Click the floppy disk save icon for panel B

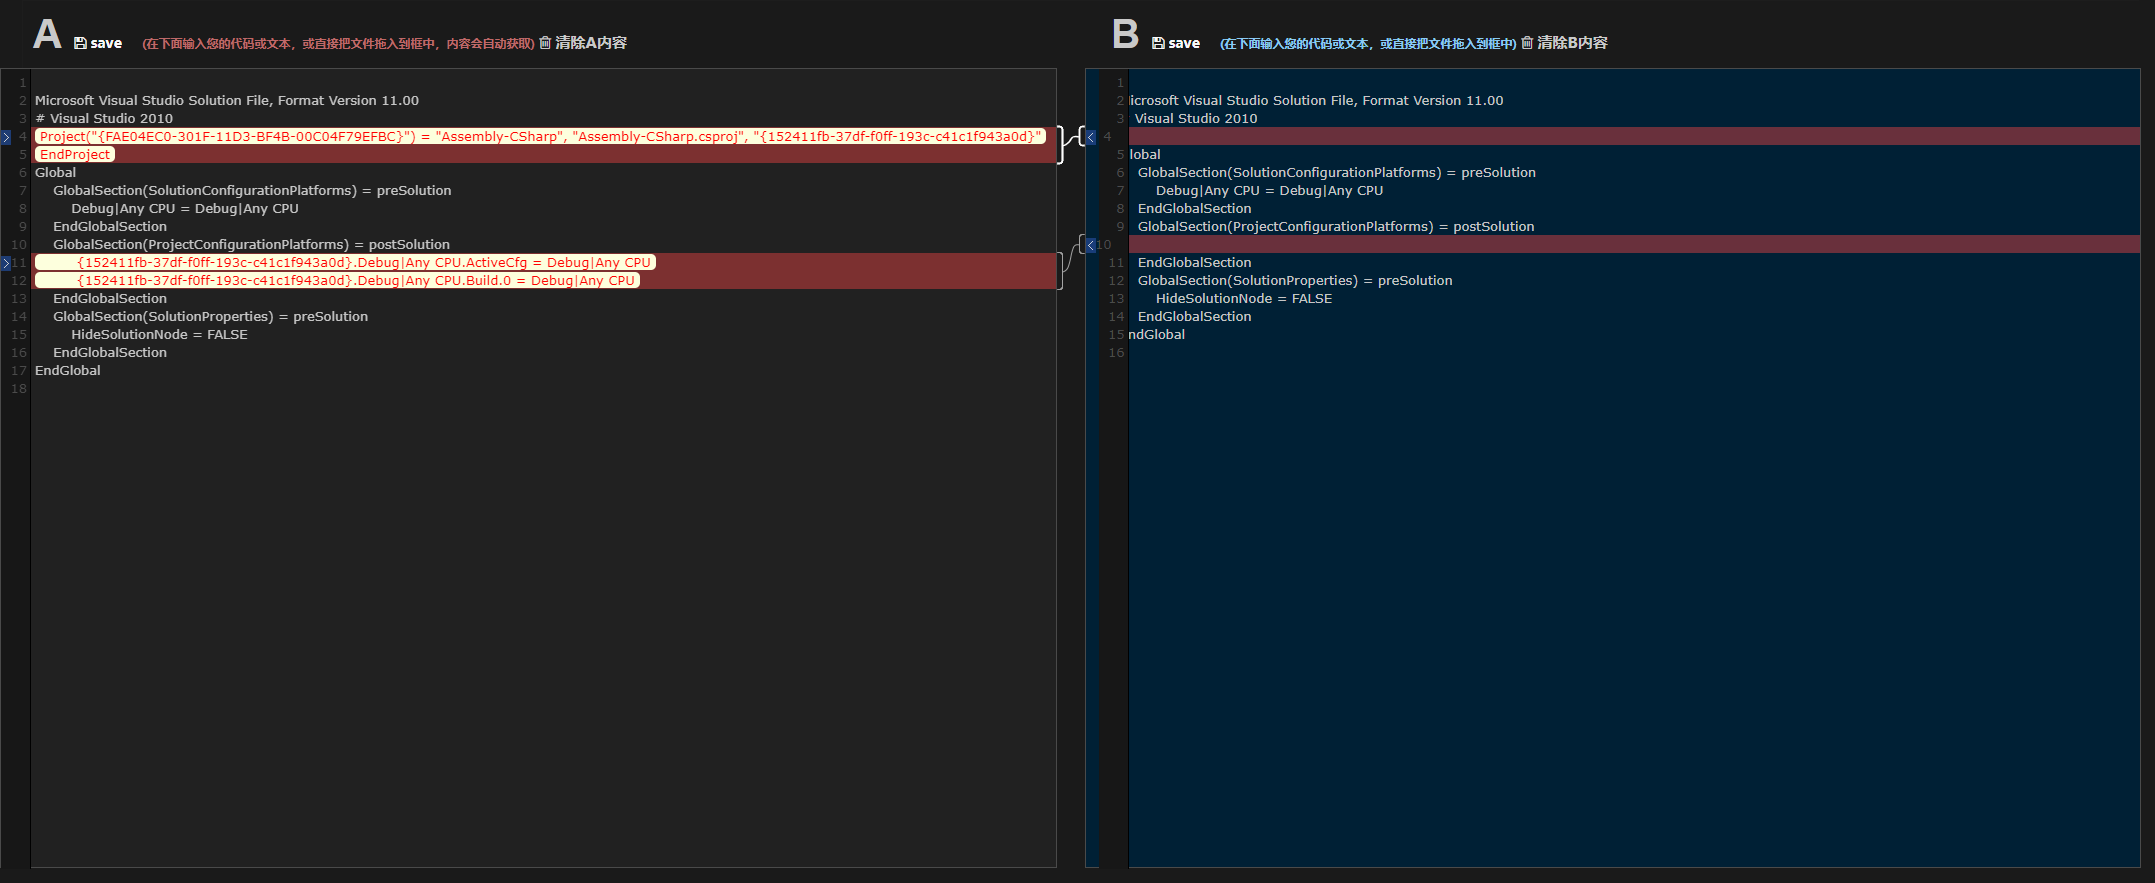click(x=1158, y=43)
